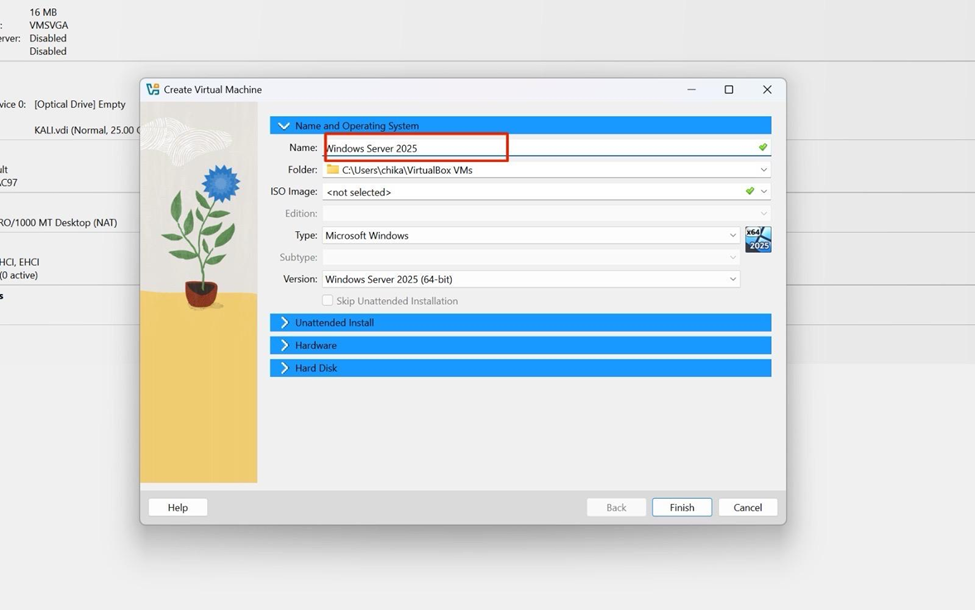Click the disabled Edition dropdown

point(546,213)
